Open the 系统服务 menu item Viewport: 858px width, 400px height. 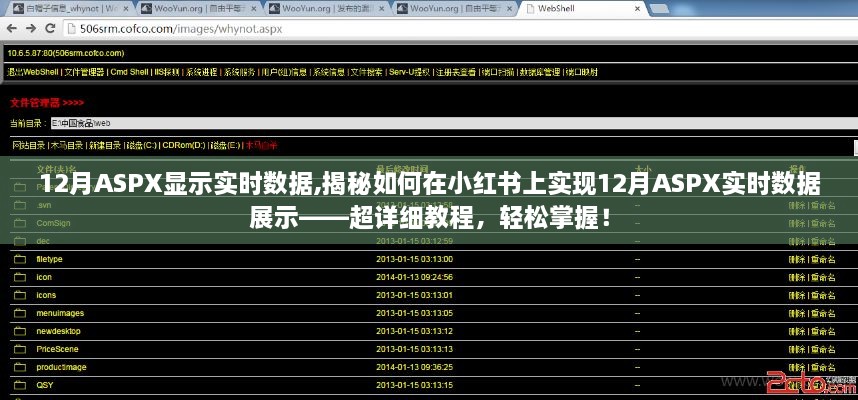[x=239, y=72]
